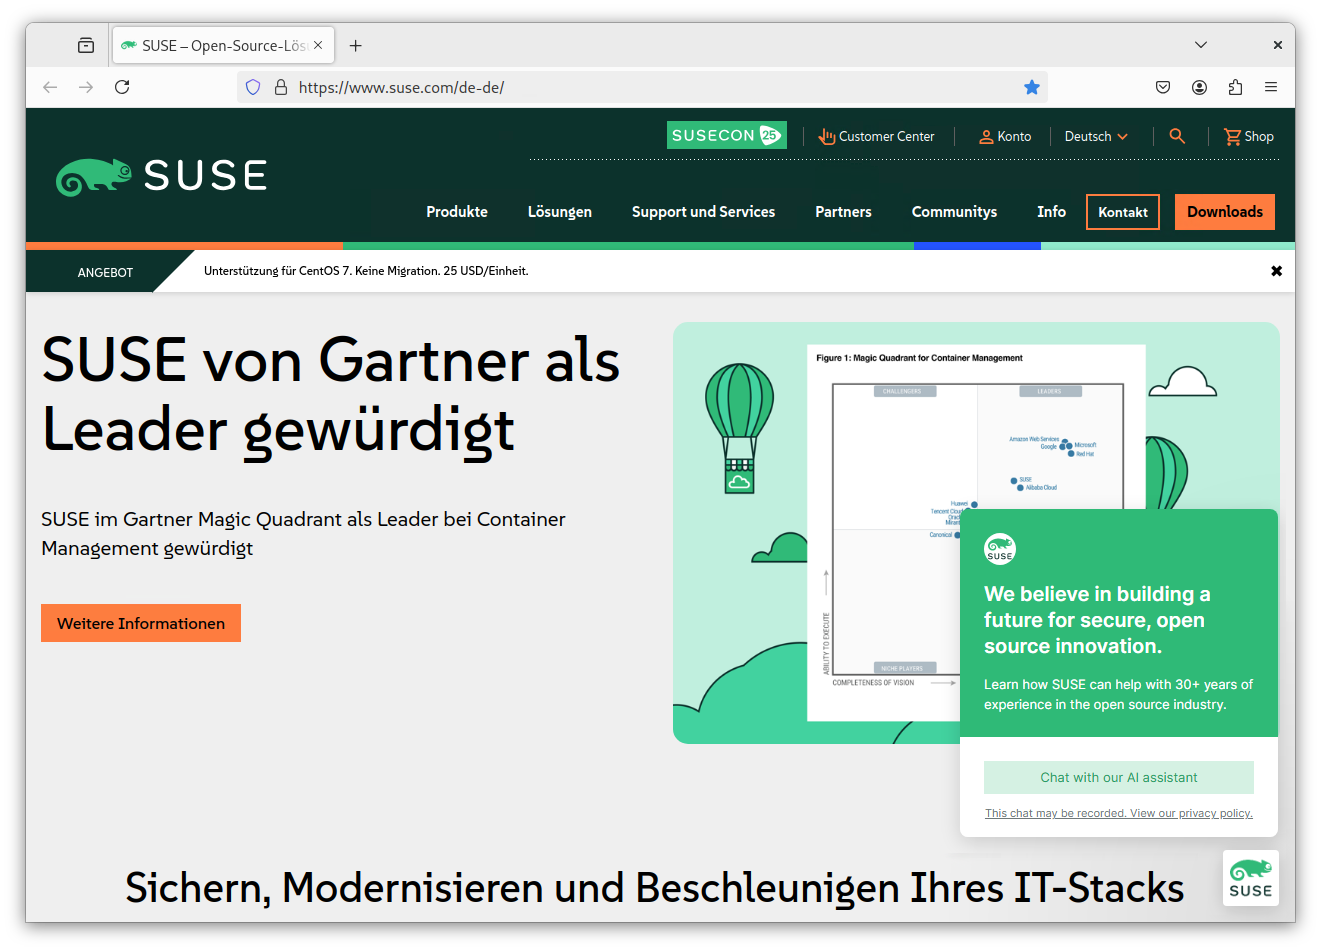Viewport: 1321px width, 951px height.
Task: Click the orange Downloads button
Action: click(x=1225, y=212)
